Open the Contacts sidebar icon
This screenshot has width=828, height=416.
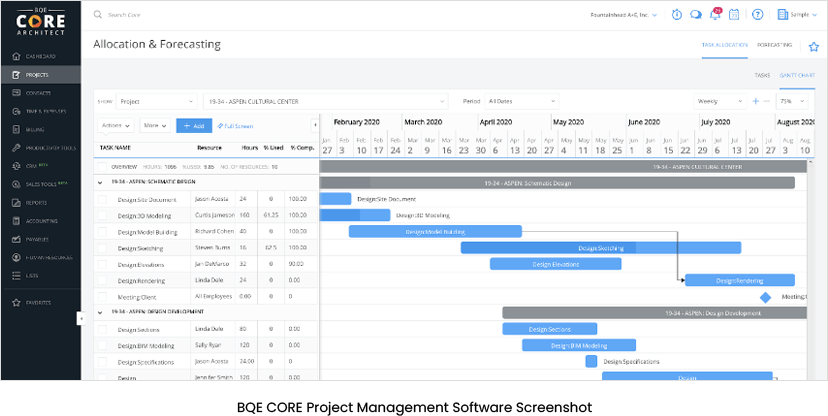(16, 93)
